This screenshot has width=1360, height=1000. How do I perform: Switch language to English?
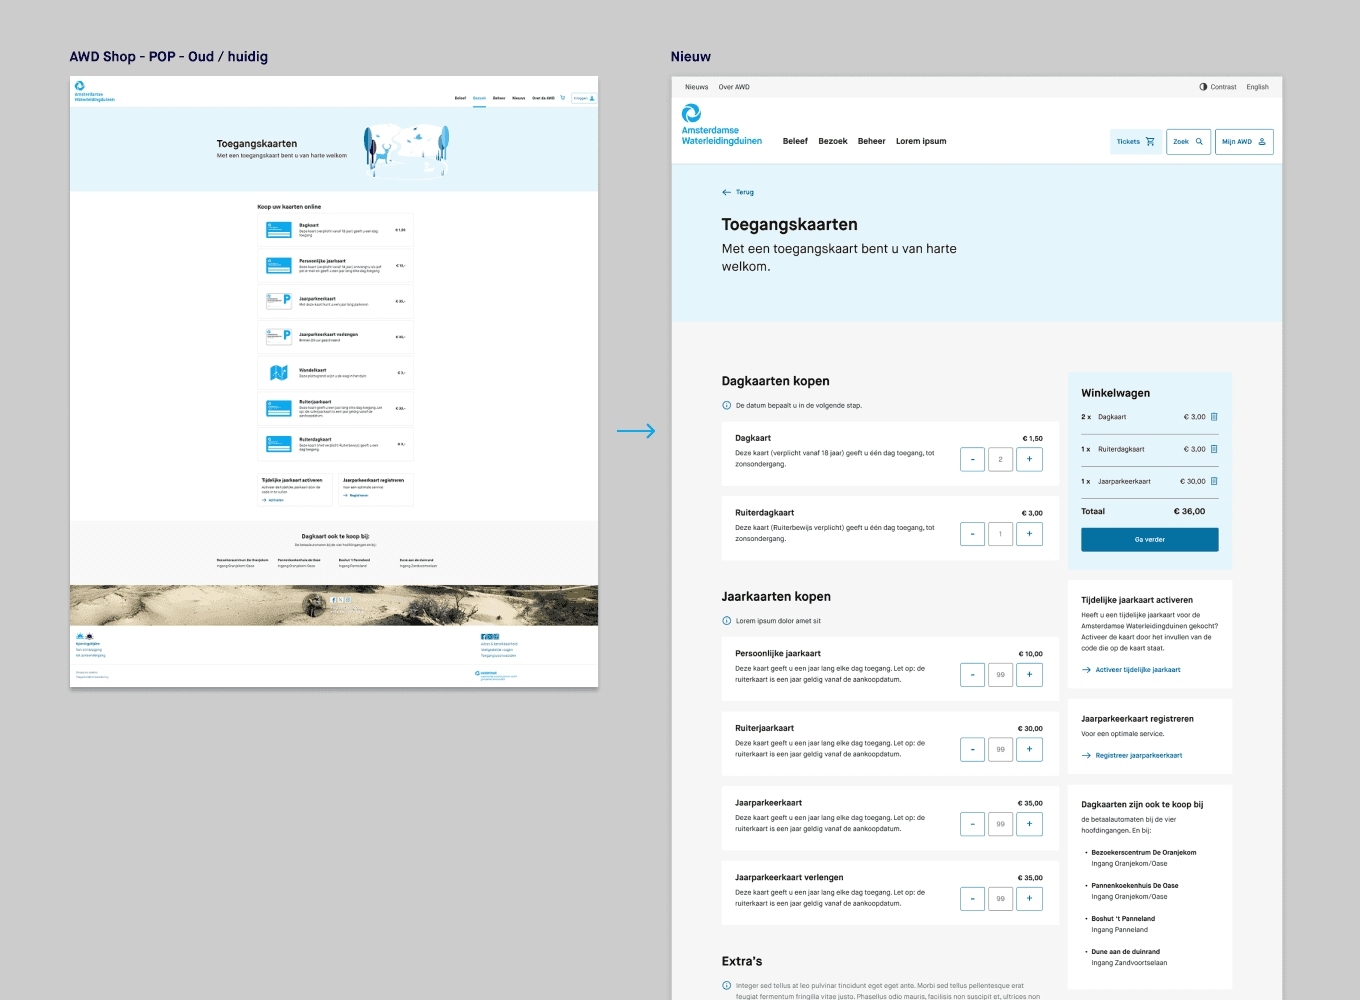tap(1257, 87)
